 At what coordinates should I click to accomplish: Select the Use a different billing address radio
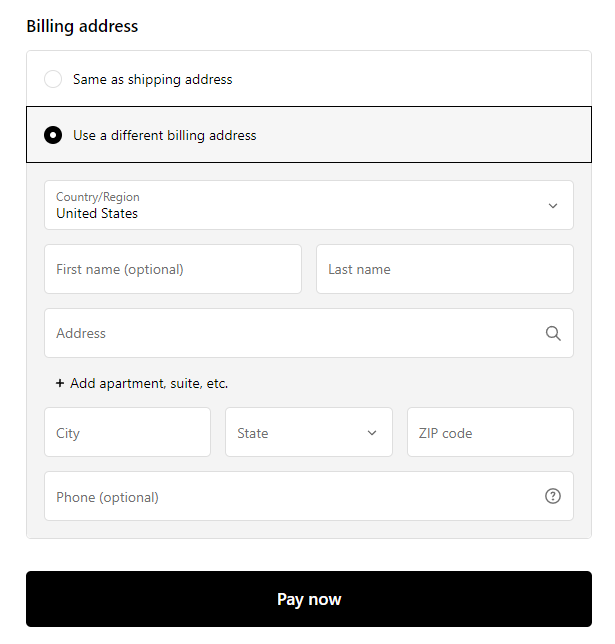click(53, 135)
